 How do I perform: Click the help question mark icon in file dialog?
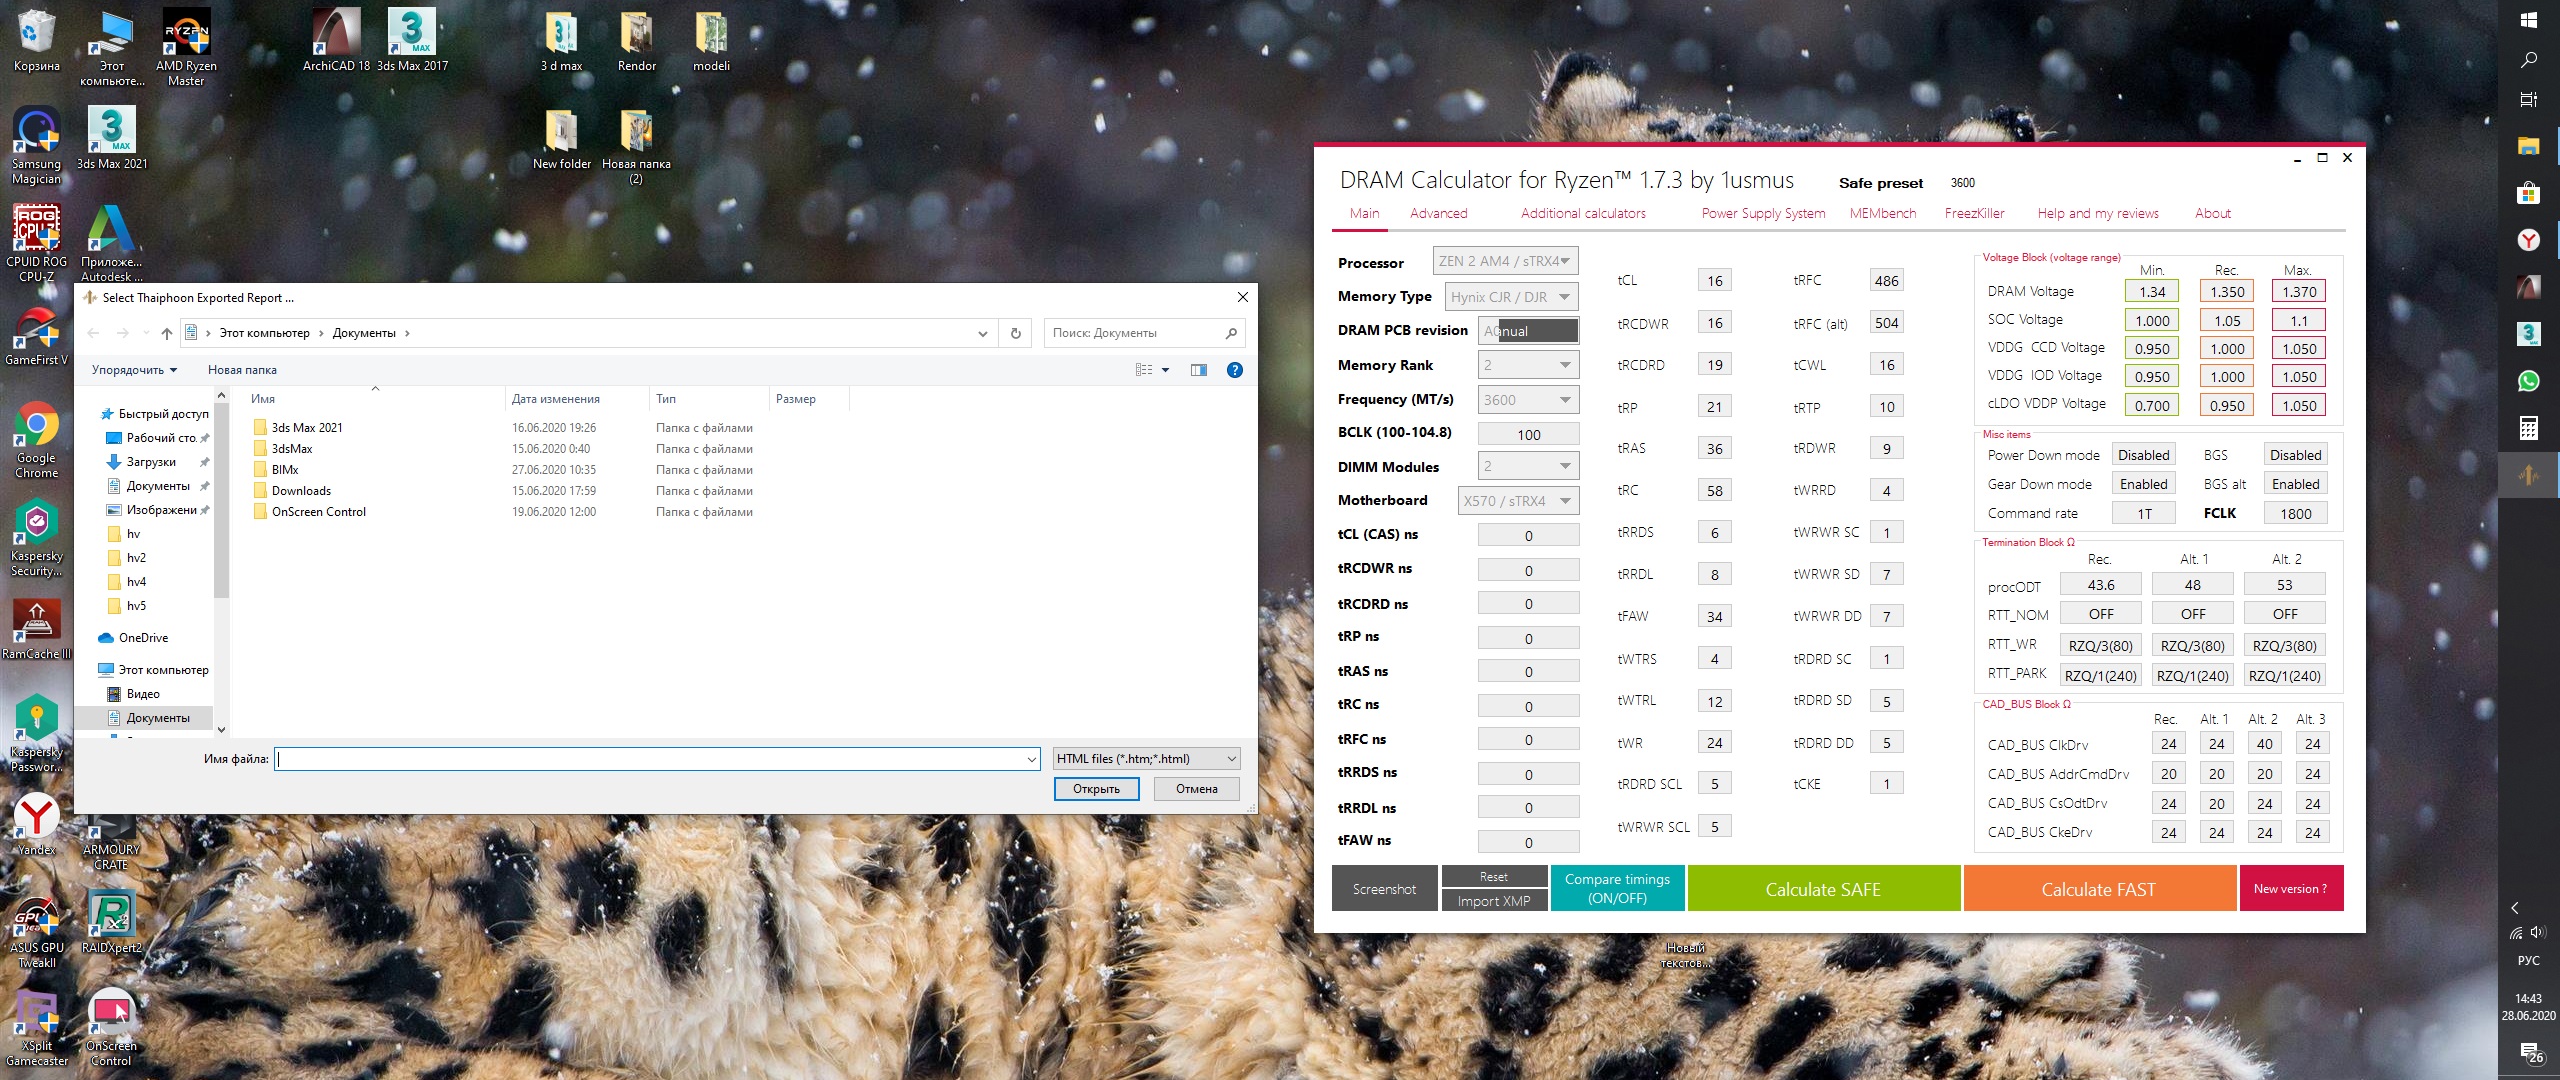click(x=1235, y=370)
